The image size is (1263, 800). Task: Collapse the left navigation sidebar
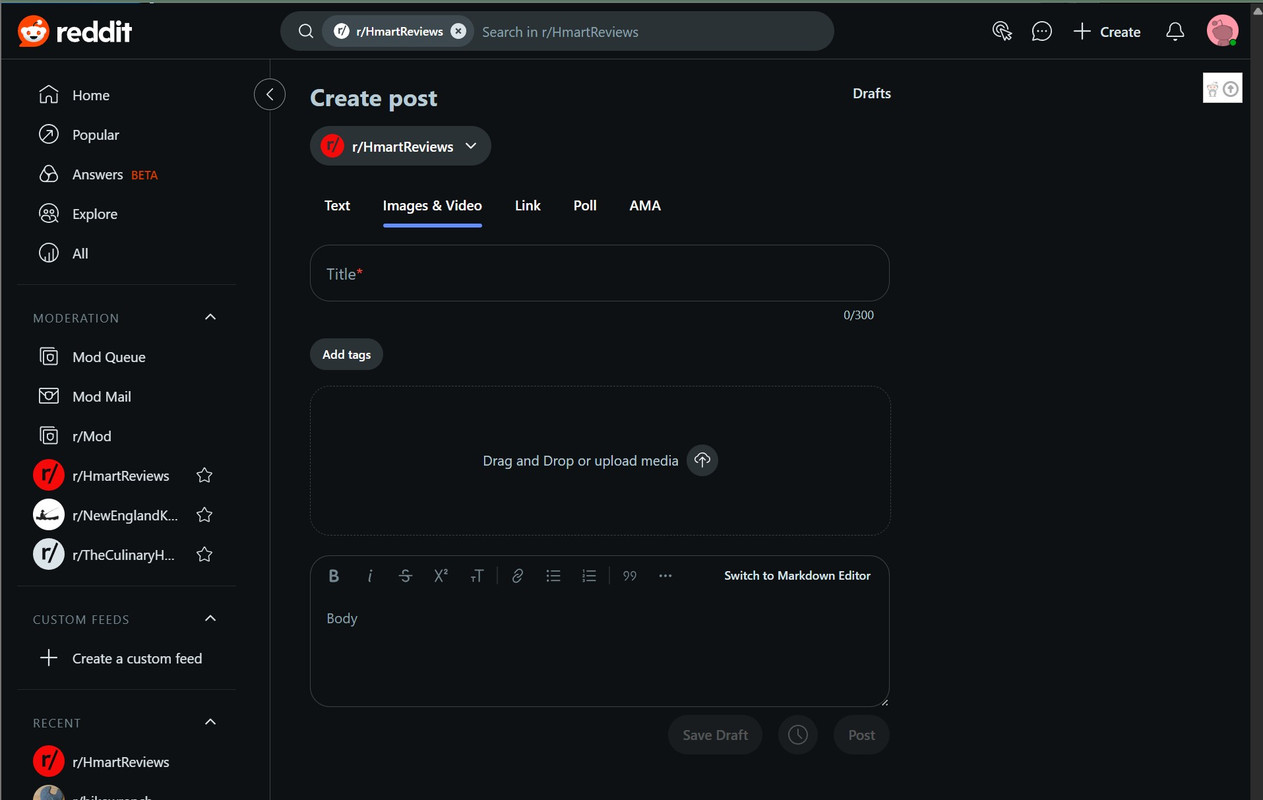click(x=270, y=94)
